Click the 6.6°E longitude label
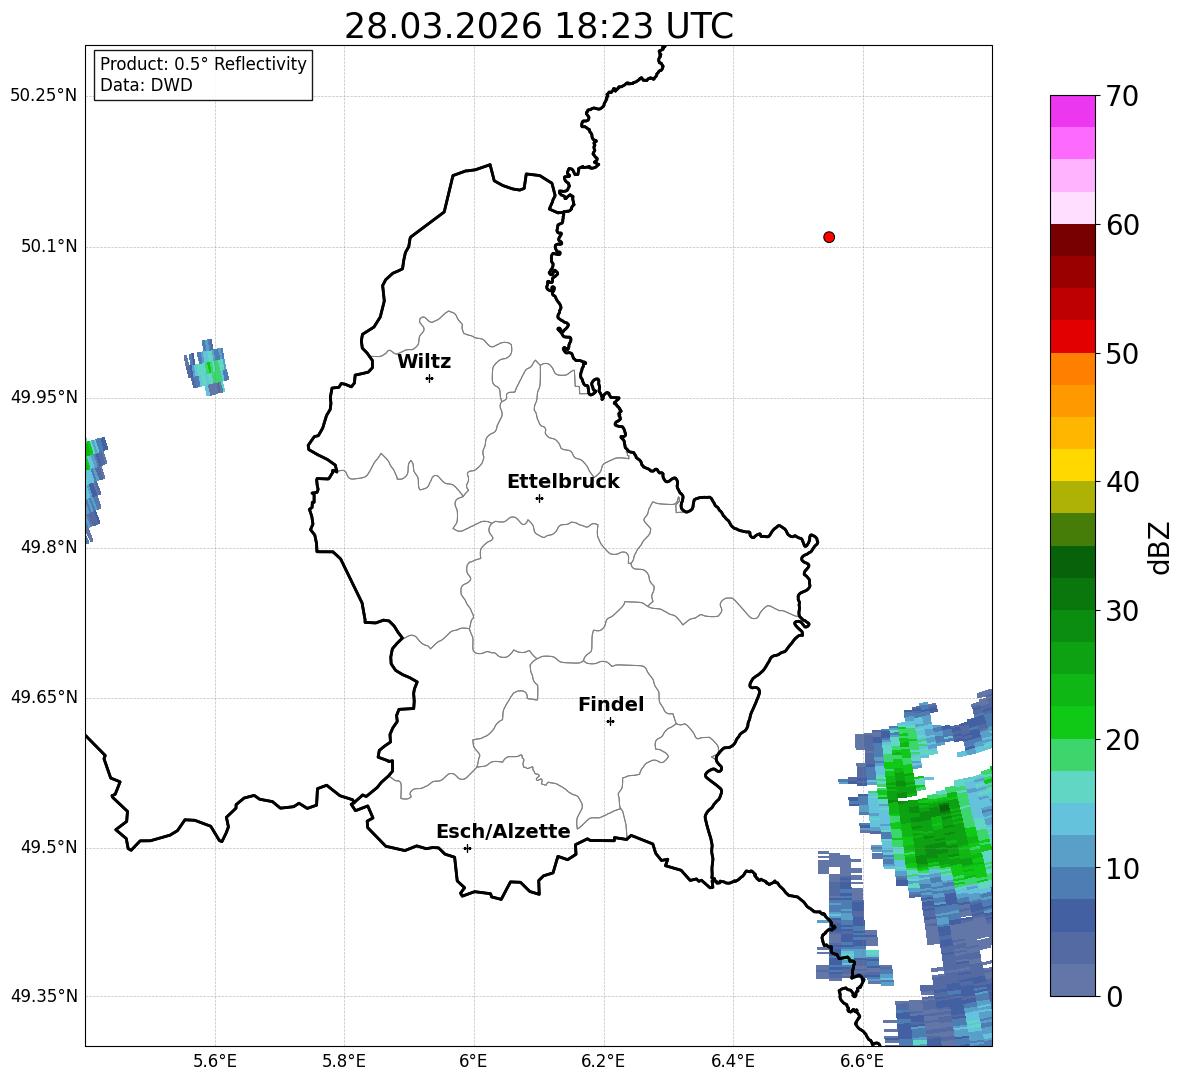This screenshot has width=1184, height=1081. tap(862, 1061)
